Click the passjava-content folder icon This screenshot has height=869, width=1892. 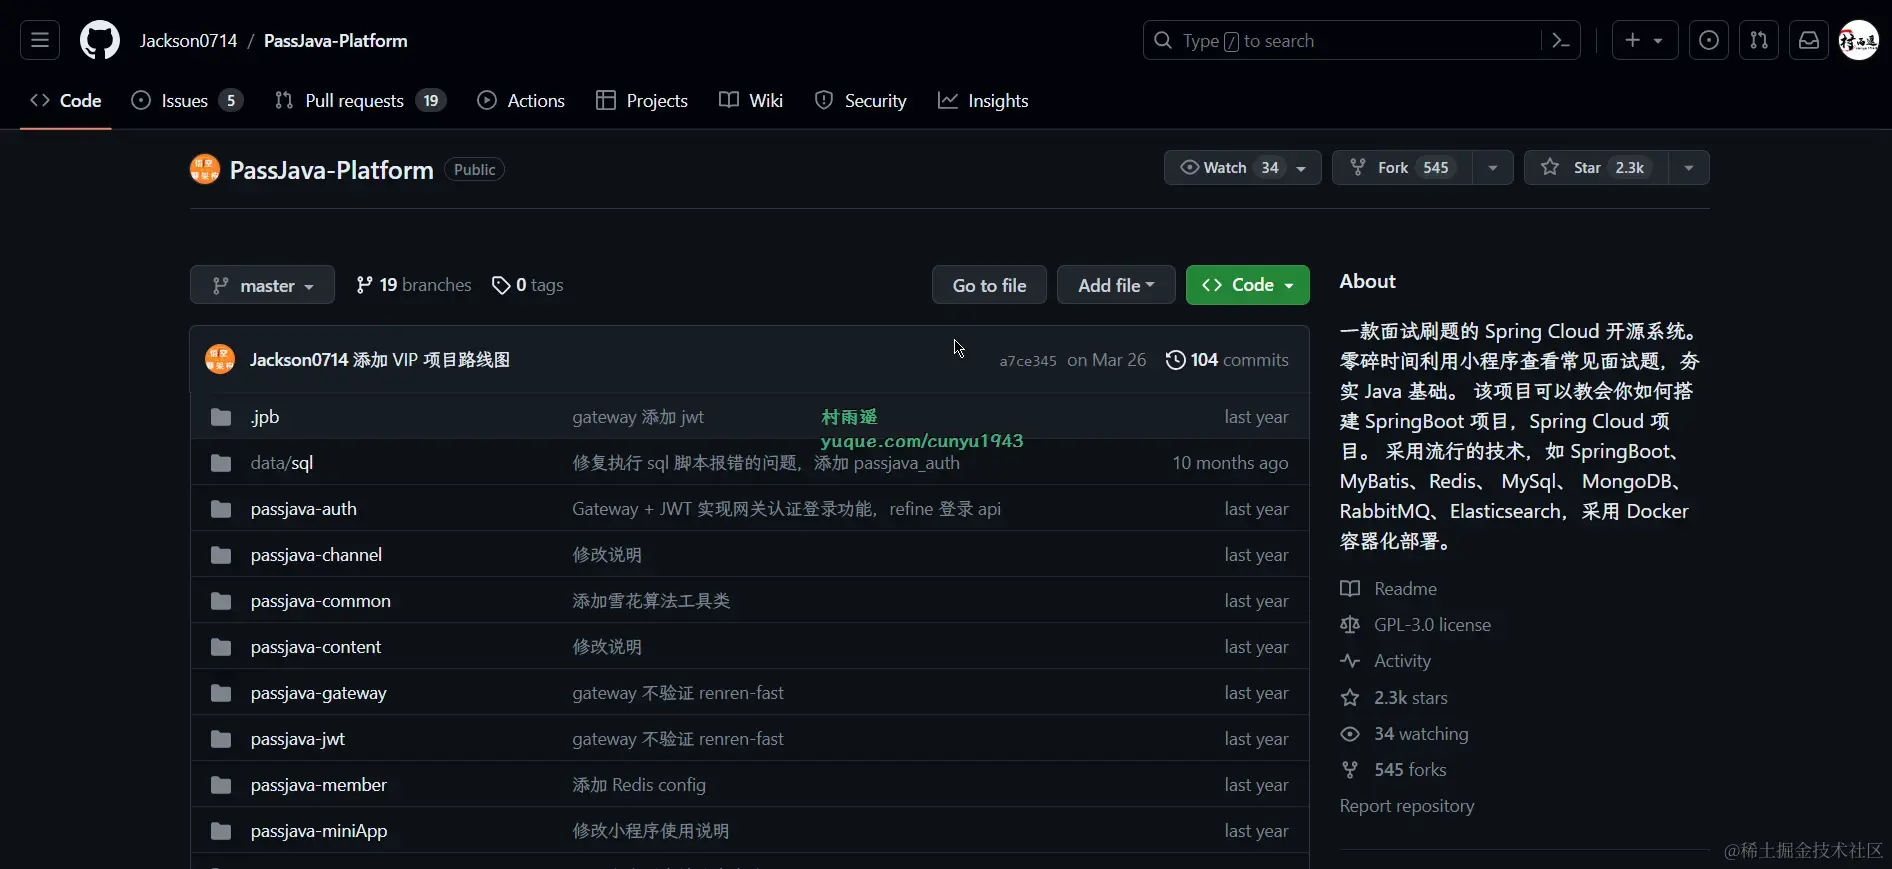click(x=221, y=647)
